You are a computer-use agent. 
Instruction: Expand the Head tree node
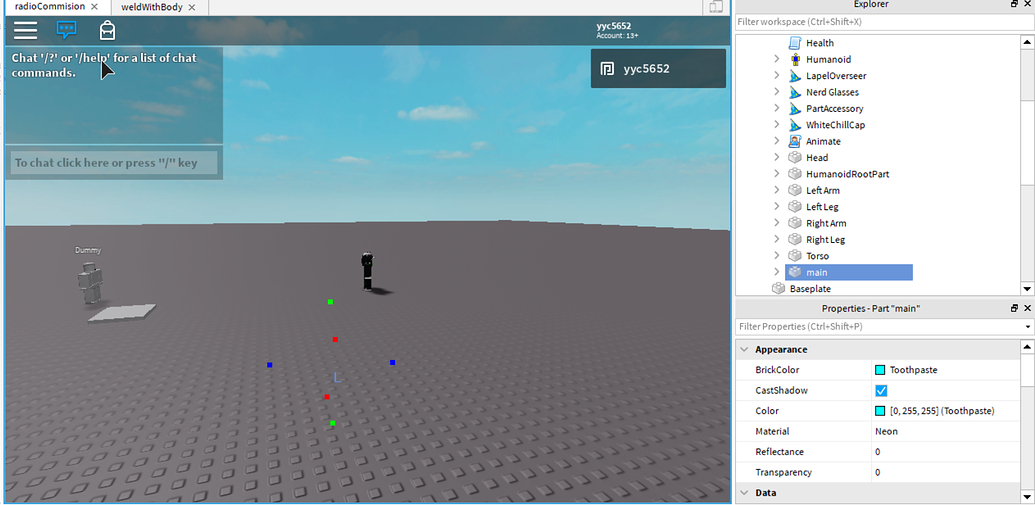coord(777,158)
